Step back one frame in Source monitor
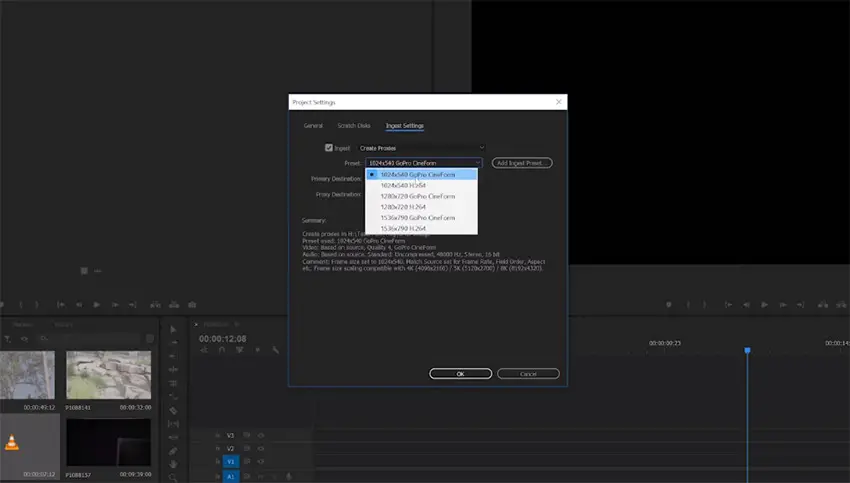Image resolution: width=850 pixels, height=483 pixels. (x=79, y=305)
